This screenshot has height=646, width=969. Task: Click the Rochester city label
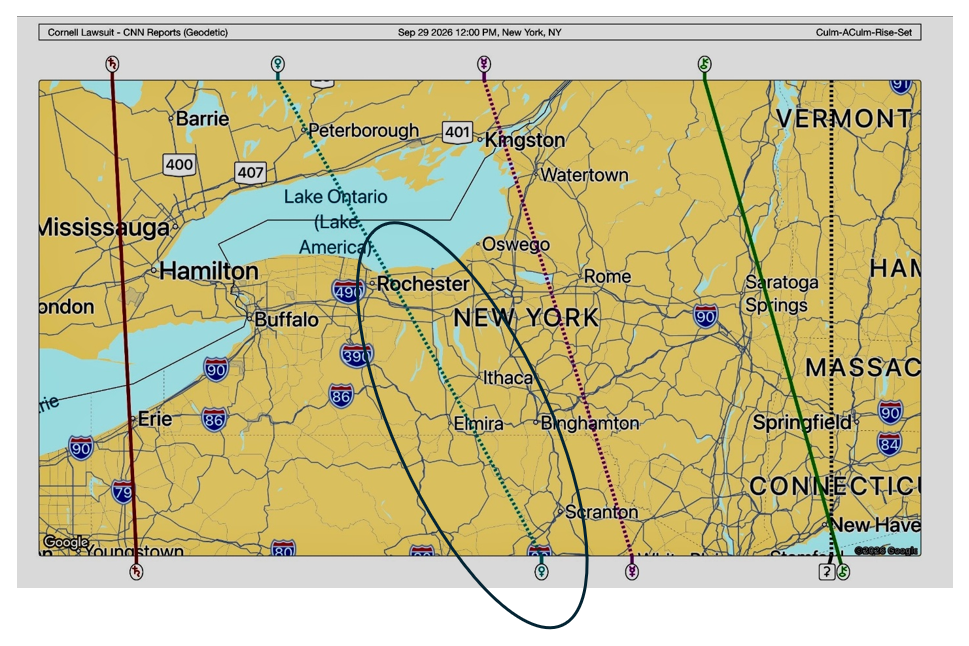click(423, 284)
